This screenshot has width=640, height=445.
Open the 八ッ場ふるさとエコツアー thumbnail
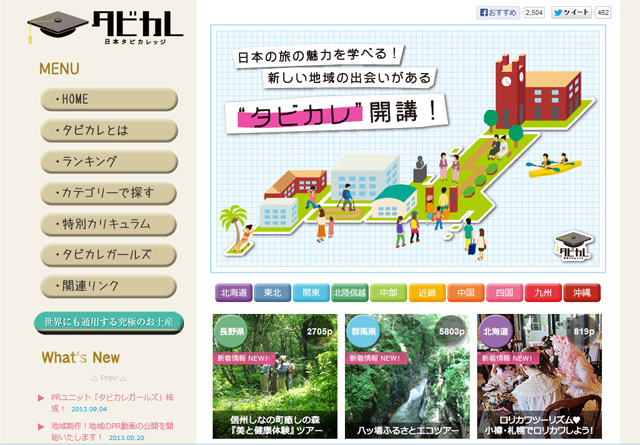pyautogui.click(x=407, y=376)
